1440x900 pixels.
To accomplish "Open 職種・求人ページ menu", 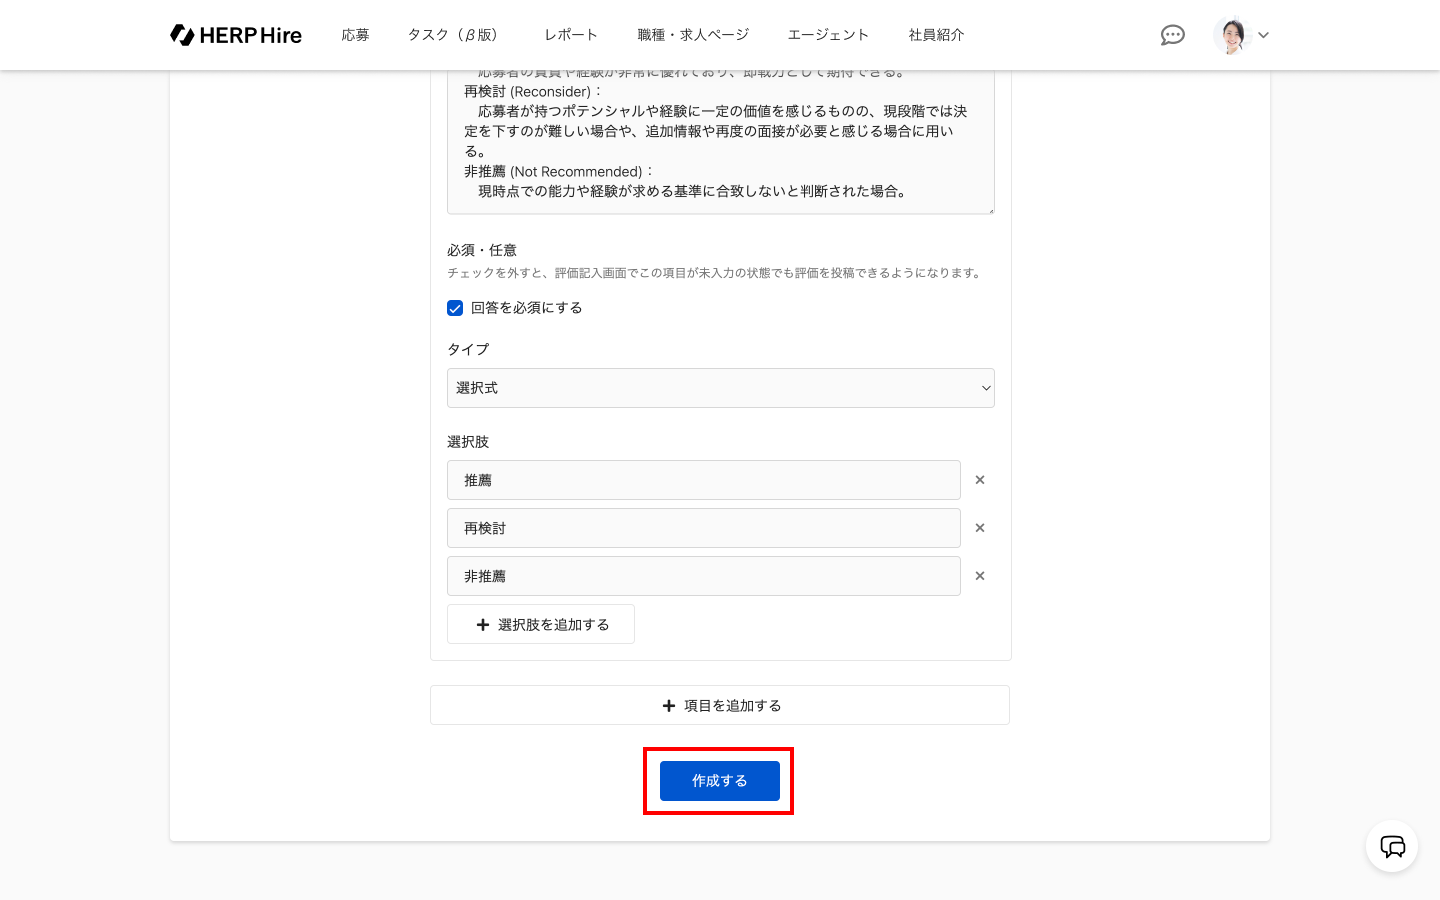I will [693, 35].
